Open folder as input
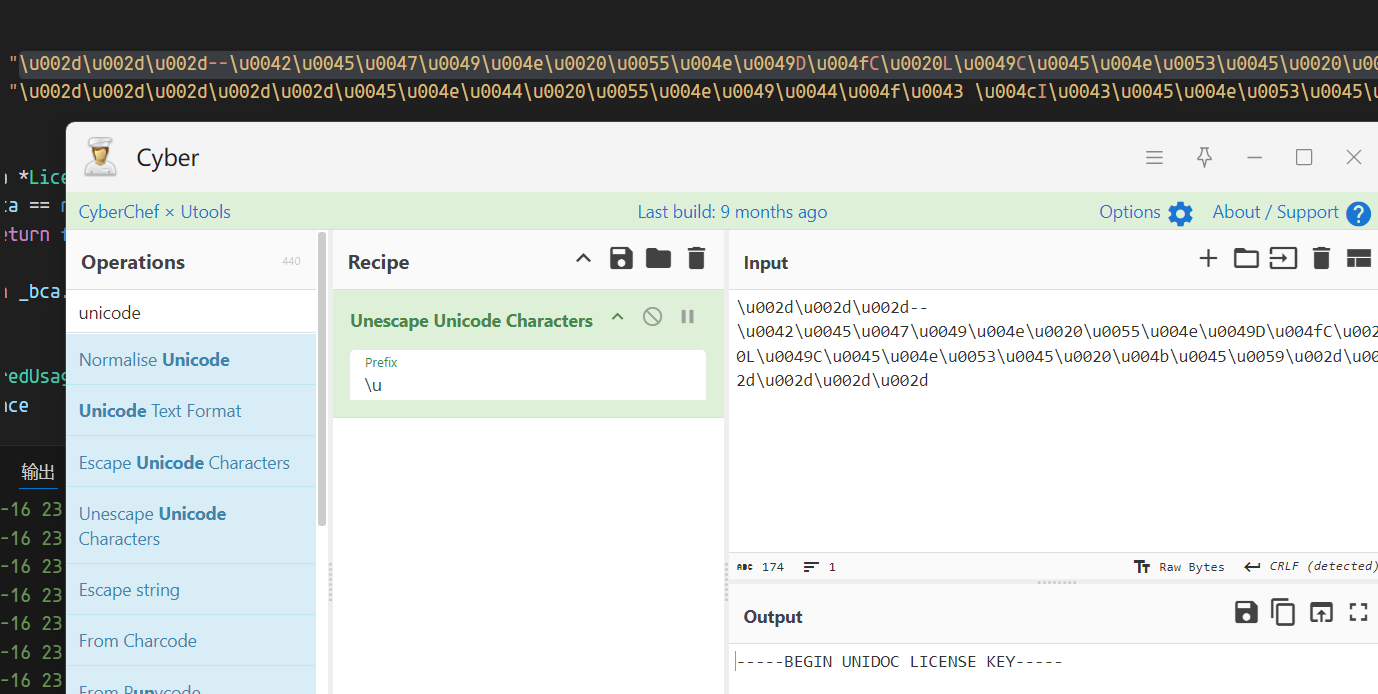This screenshot has height=694, width=1378. [x=1246, y=259]
